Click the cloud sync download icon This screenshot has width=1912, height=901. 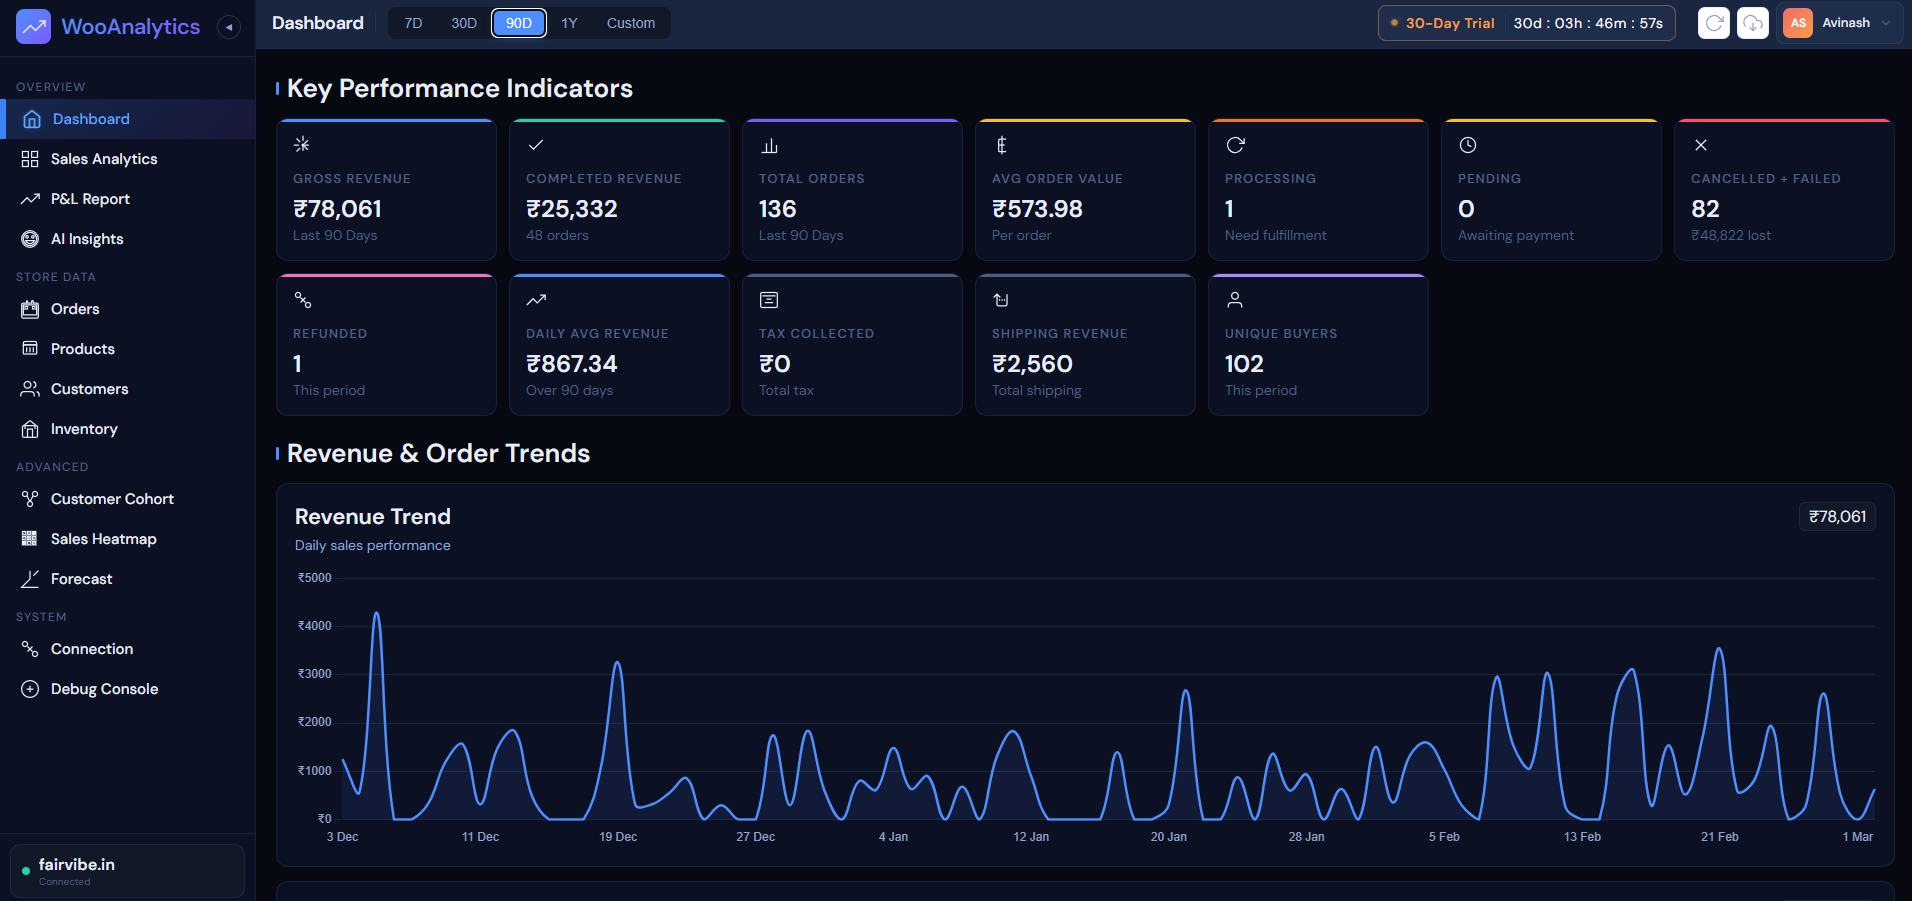coord(1753,22)
